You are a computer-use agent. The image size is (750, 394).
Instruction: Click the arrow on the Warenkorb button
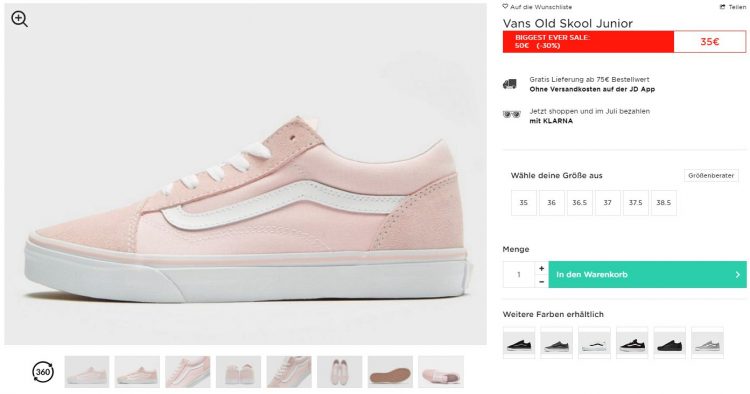click(x=738, y=274)
